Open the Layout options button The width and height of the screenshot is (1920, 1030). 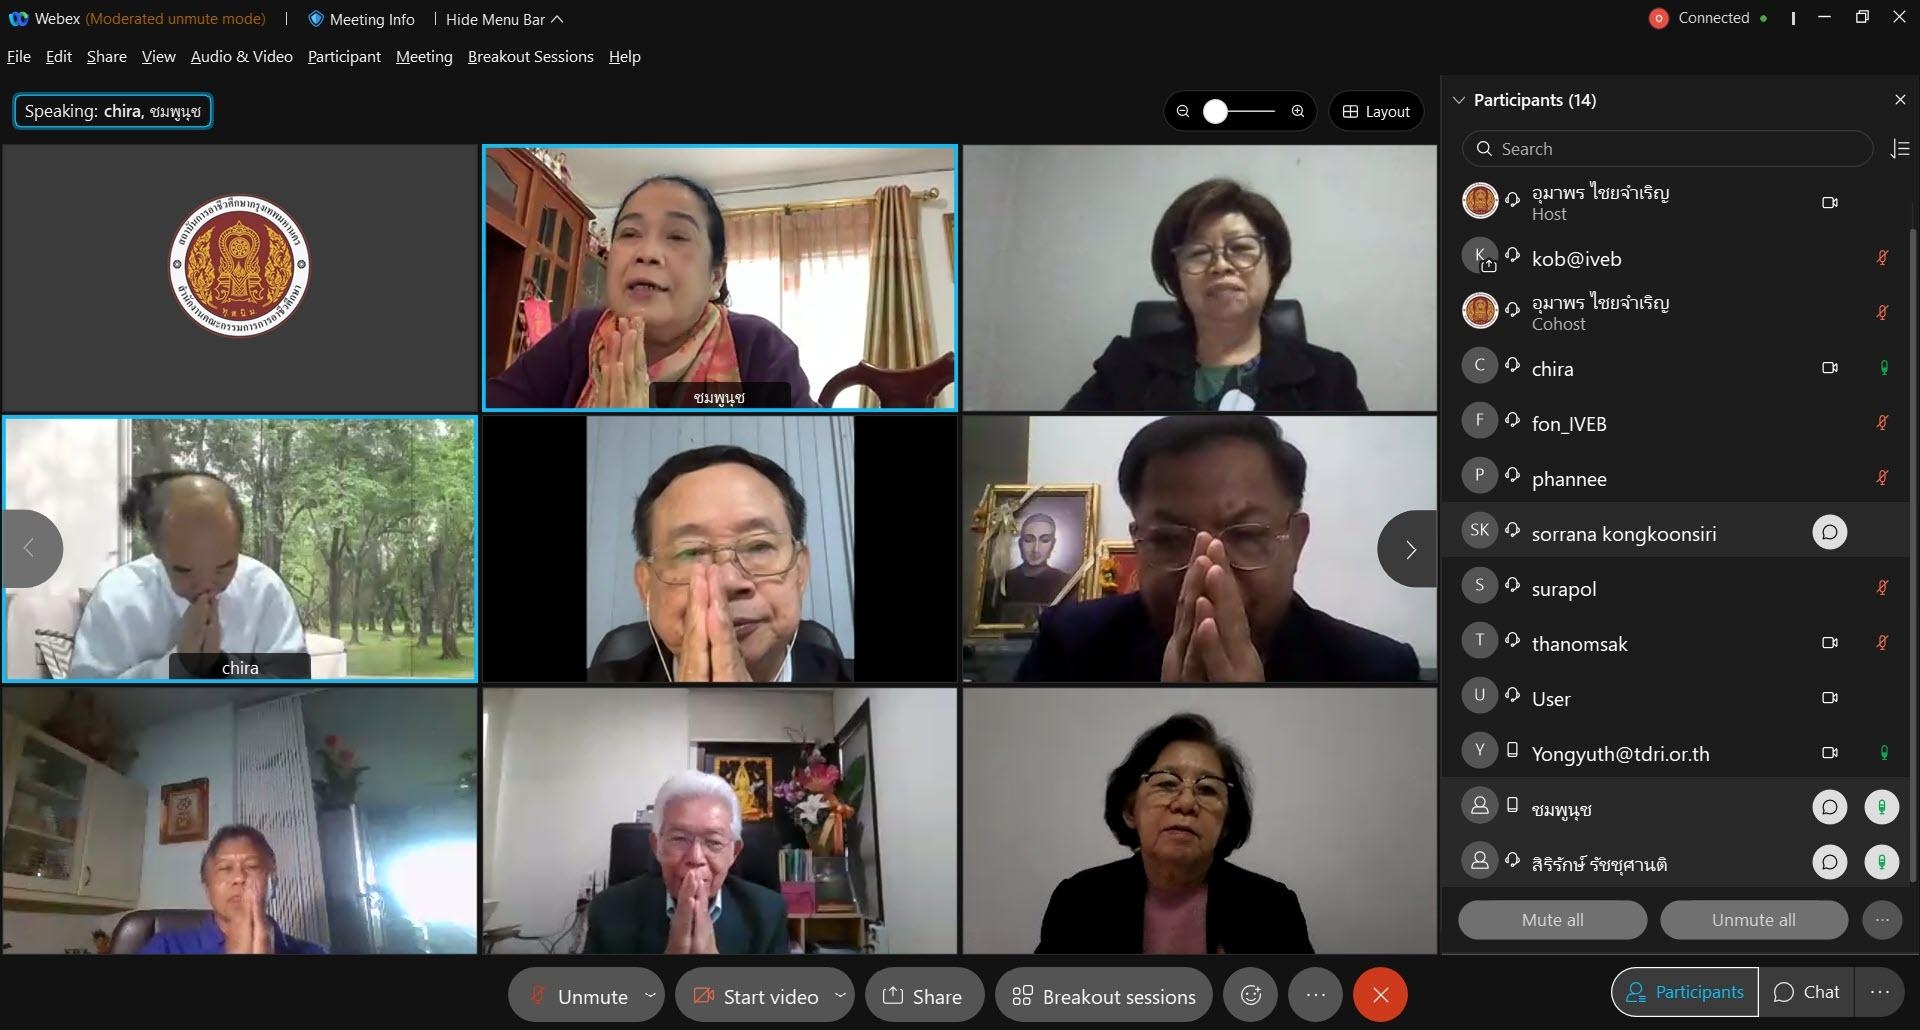click(1376, 111)
